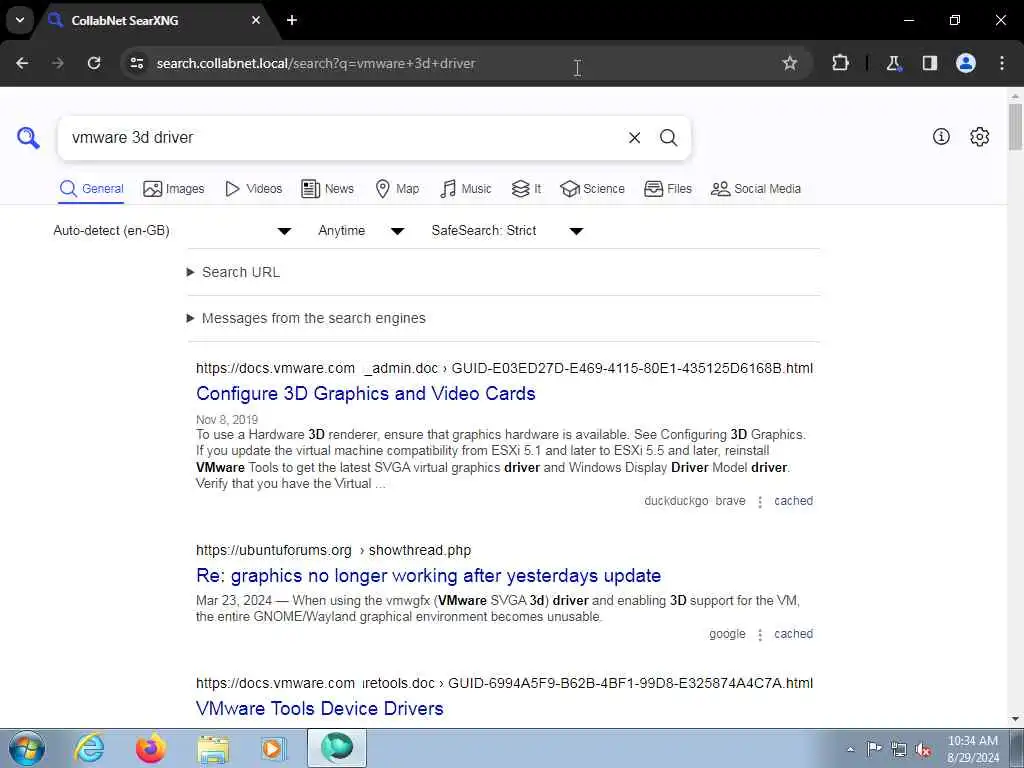Viewport: 1024px width, 768px height.
Task: Switch to the It tab
Action: point(526,189)
